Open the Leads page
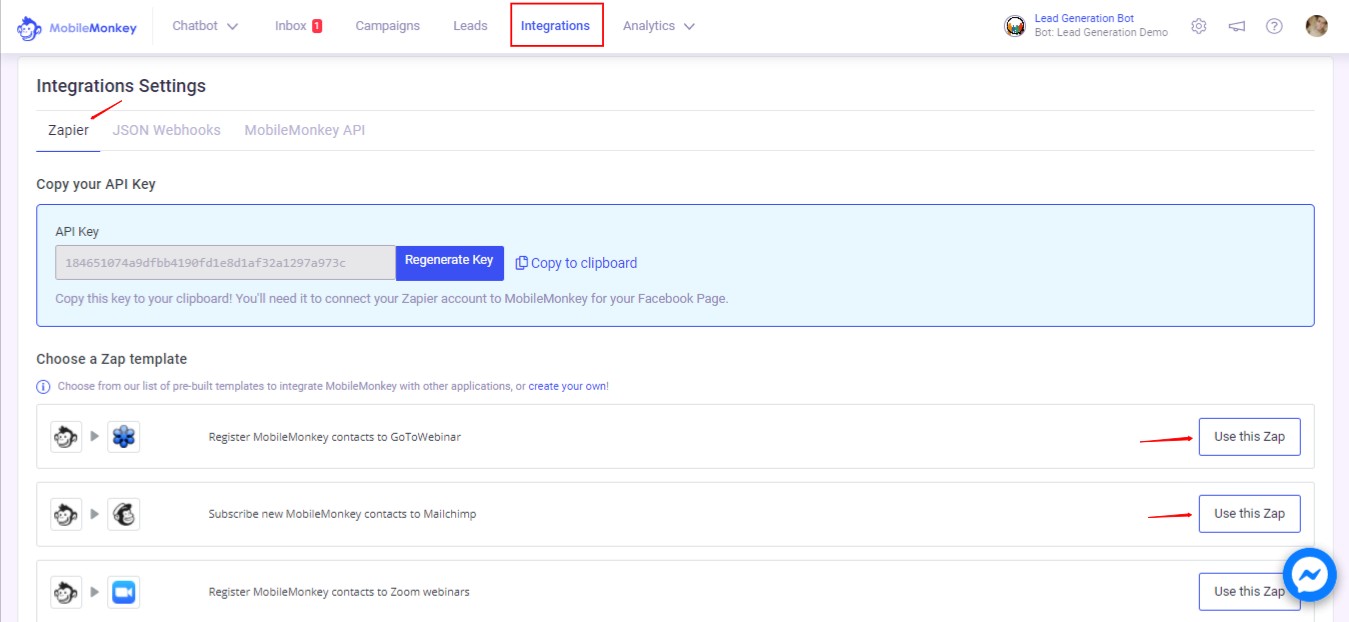 pyautogui.click(x=470, y=26)
